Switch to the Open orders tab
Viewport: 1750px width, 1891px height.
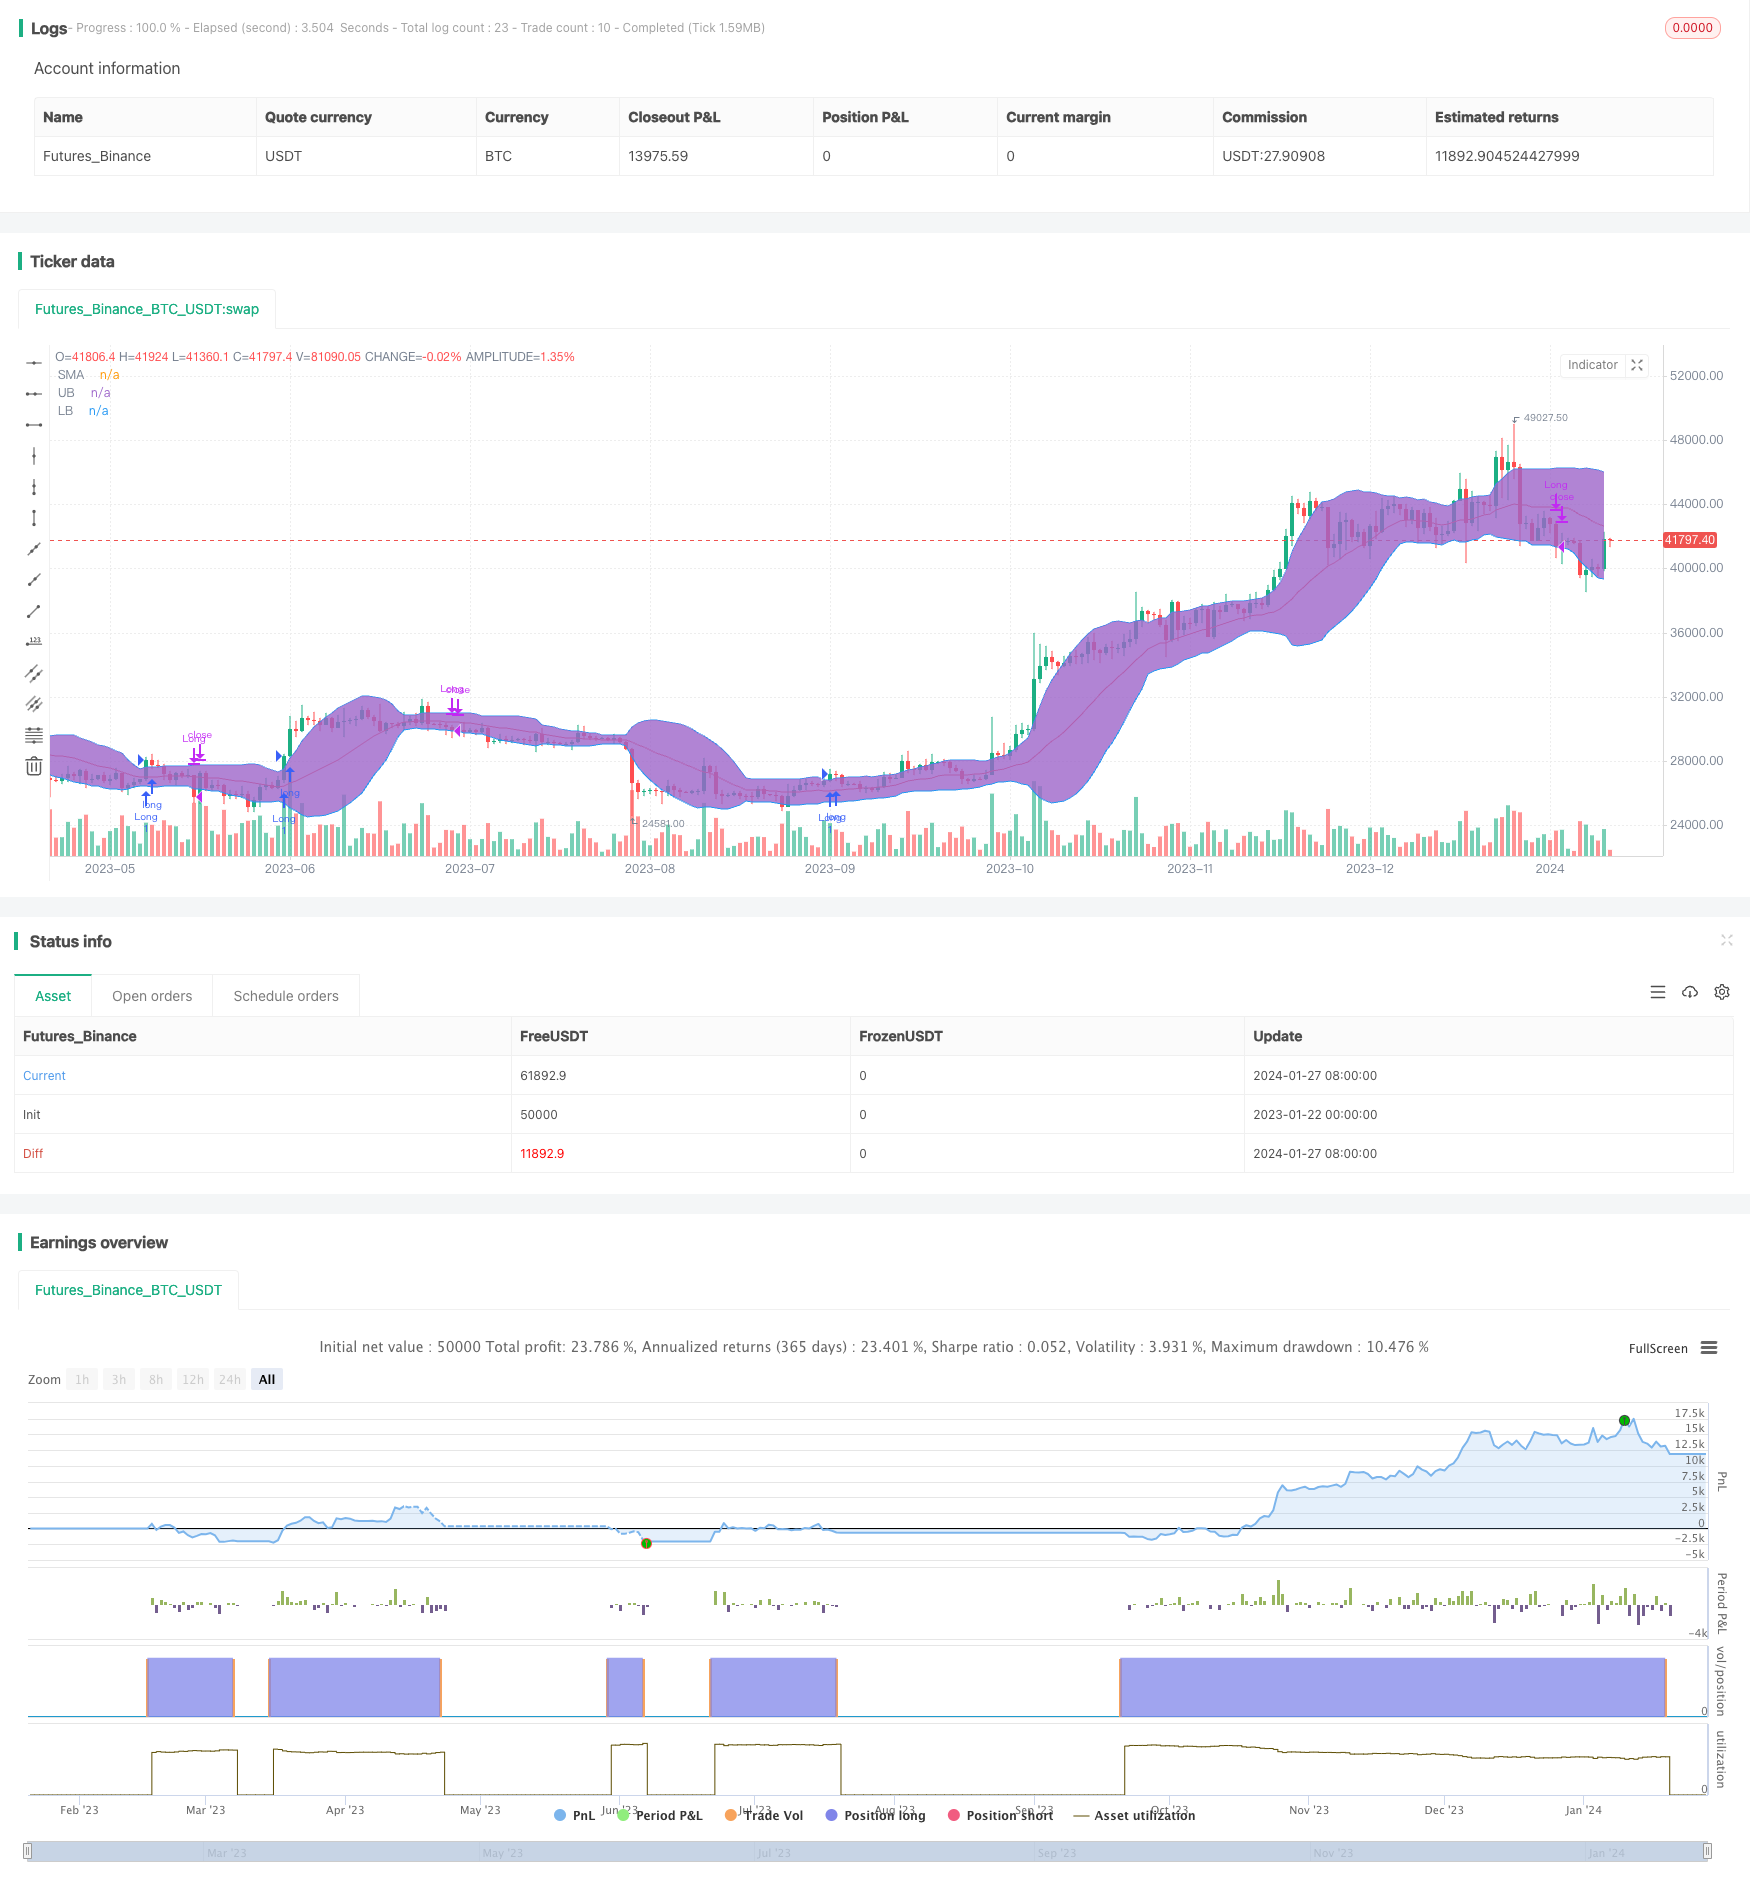pyautogui.click(x=152, y=996)
